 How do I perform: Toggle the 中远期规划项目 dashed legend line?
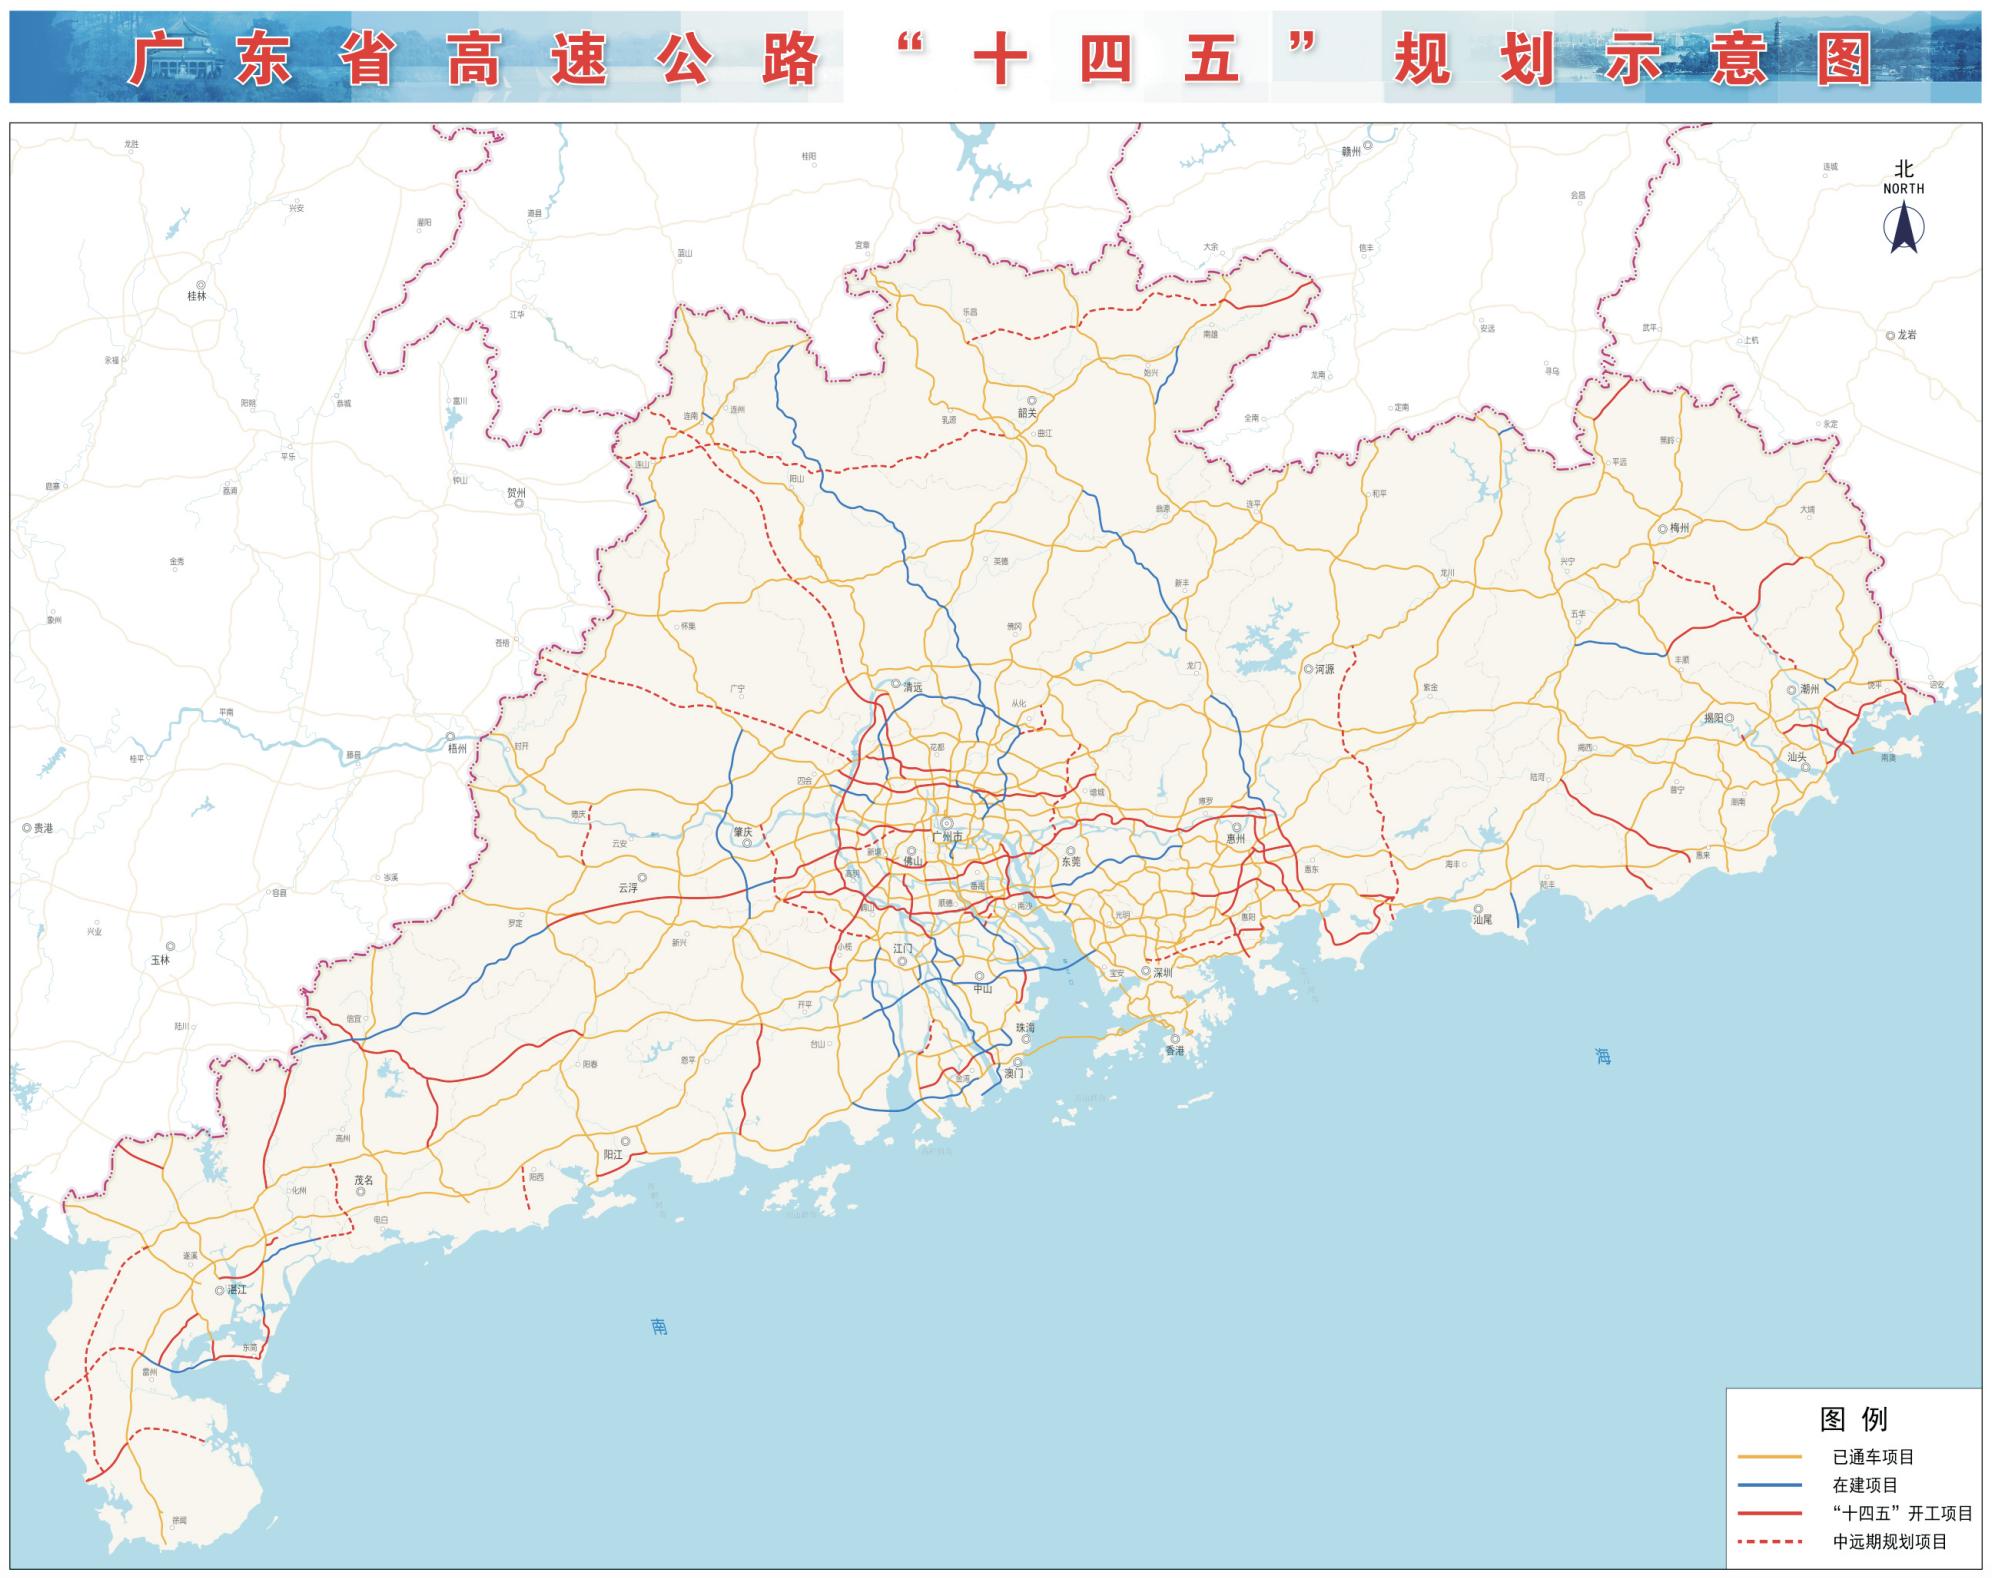coord(1769,1541)
